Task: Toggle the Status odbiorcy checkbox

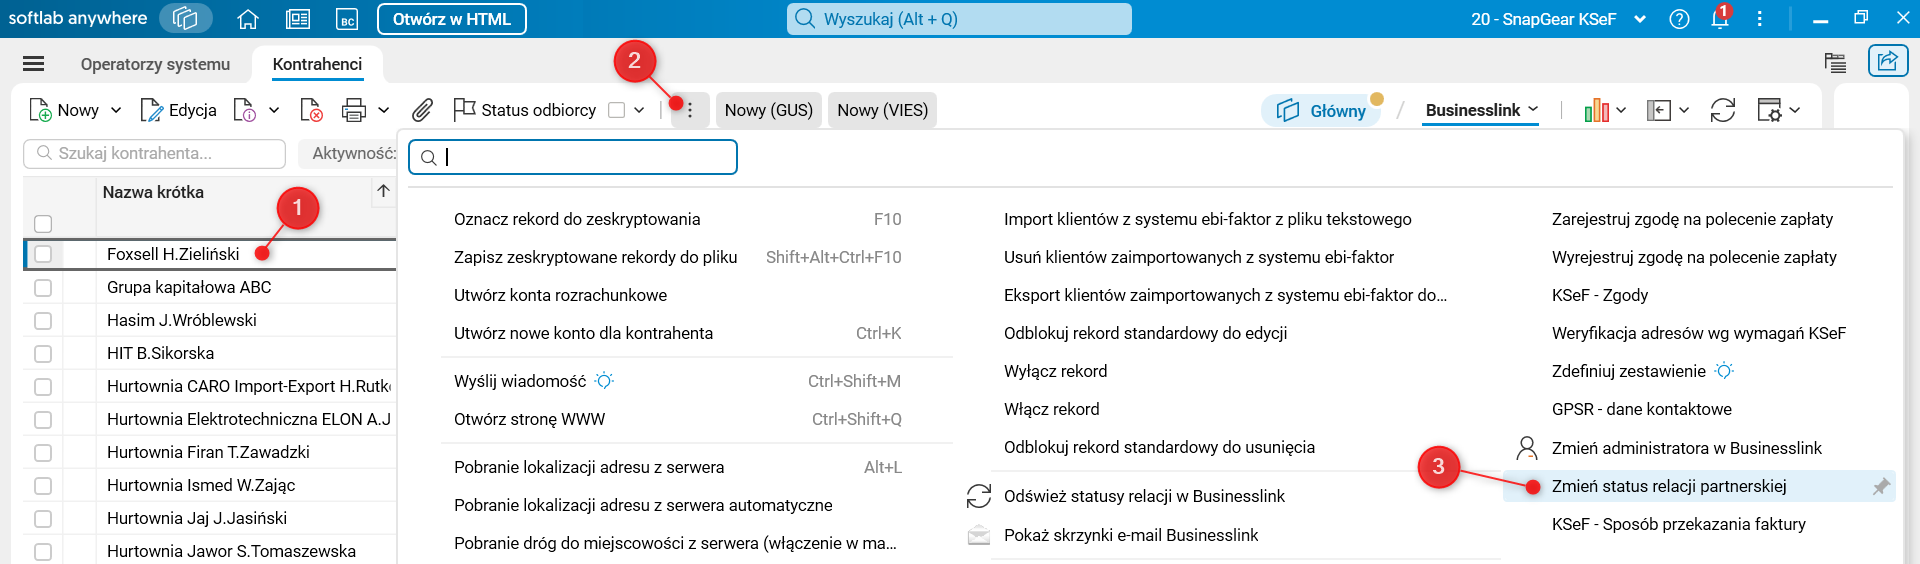Action: [x=617, y=110]
